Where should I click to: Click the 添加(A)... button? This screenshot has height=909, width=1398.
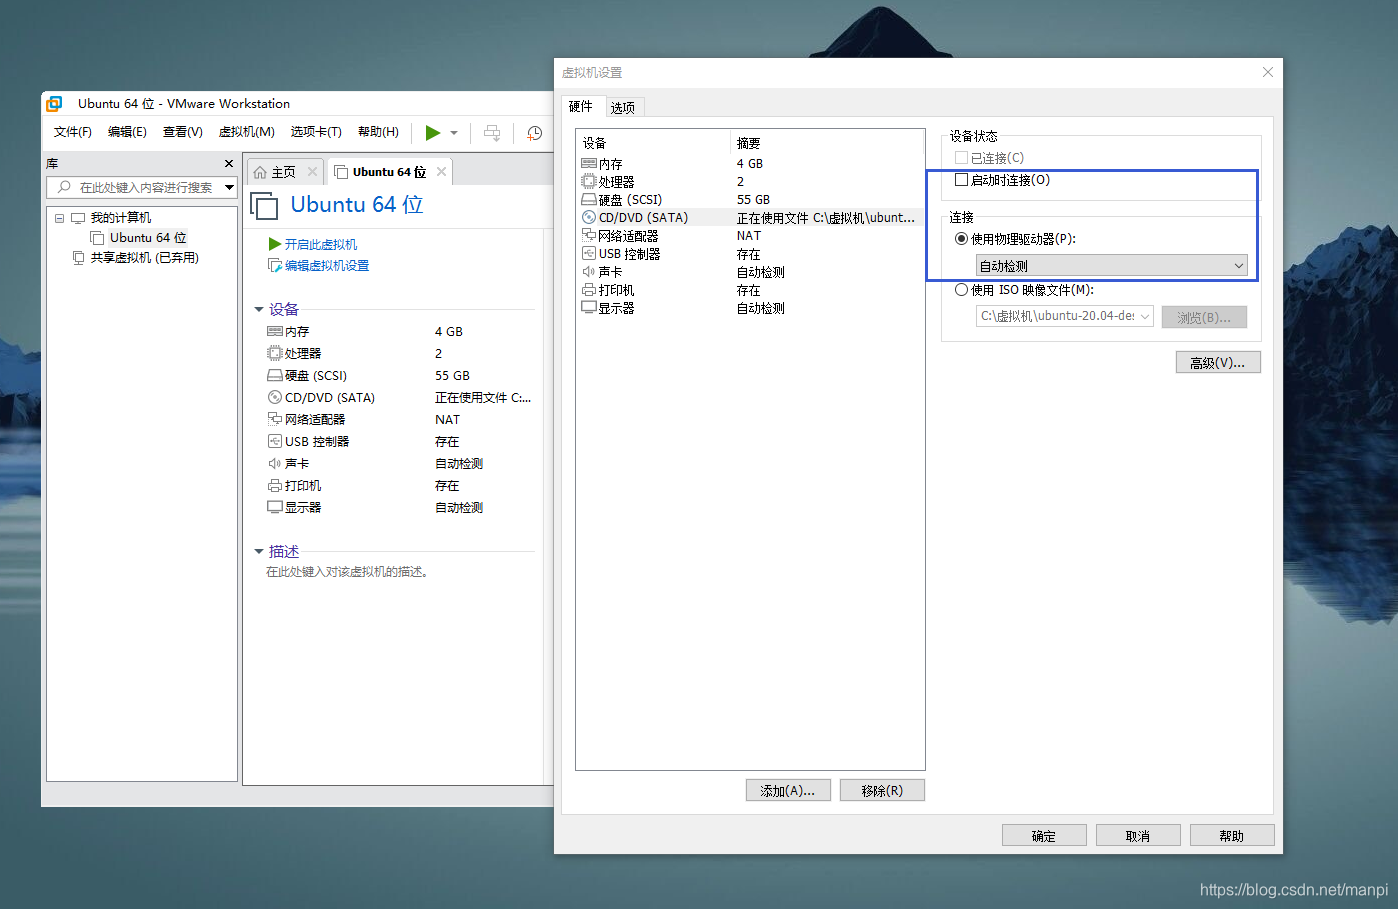[788, 790]
